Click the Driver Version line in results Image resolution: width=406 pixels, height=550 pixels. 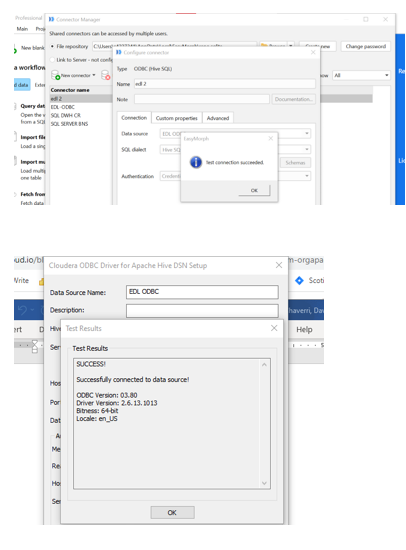click(117, 403)
